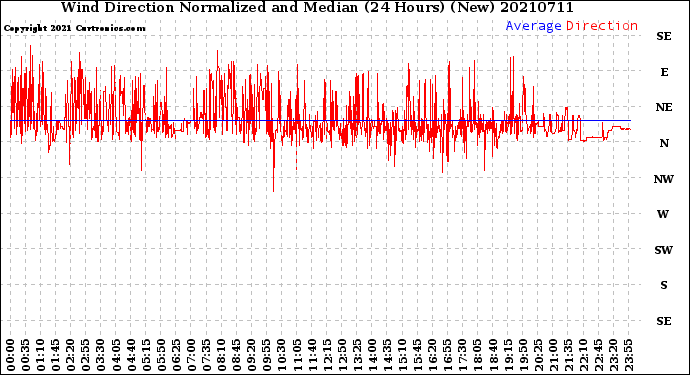
Task: Click the "01:45" time axis label
Action: (56, 355)
